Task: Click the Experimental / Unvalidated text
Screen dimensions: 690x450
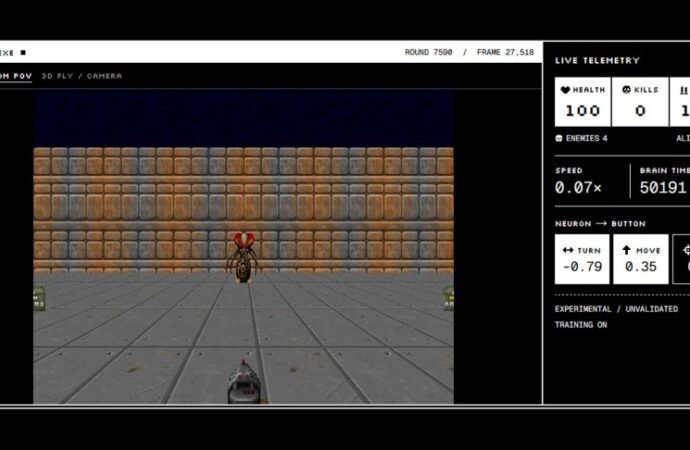Action: click(x=616, y=309)
